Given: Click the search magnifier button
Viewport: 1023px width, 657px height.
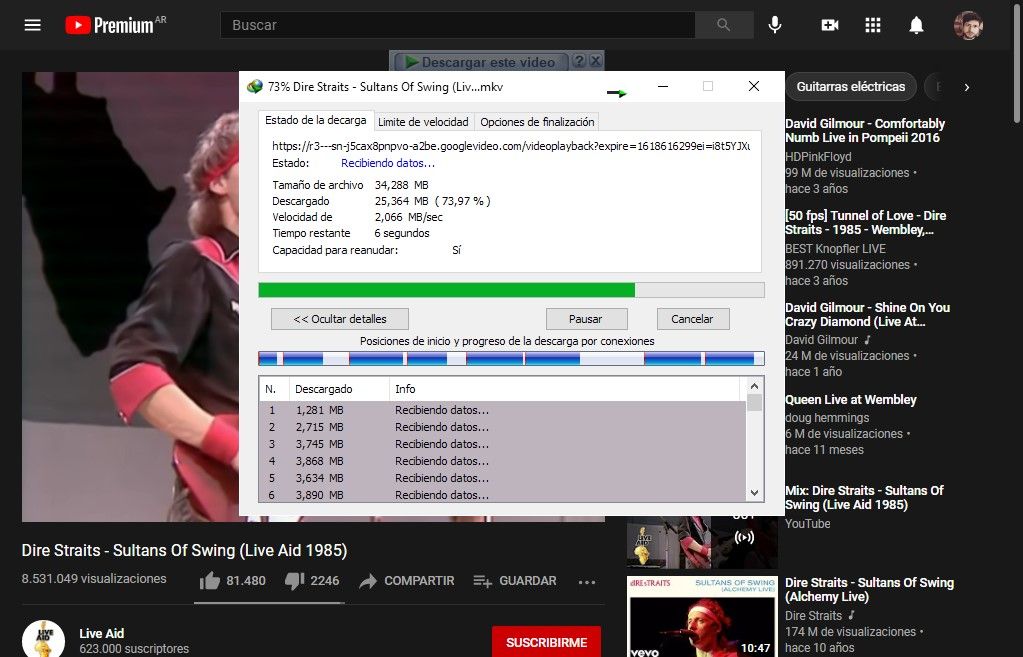Looking at the screenshot, I should pyautogui.click(x=723, y=25).
